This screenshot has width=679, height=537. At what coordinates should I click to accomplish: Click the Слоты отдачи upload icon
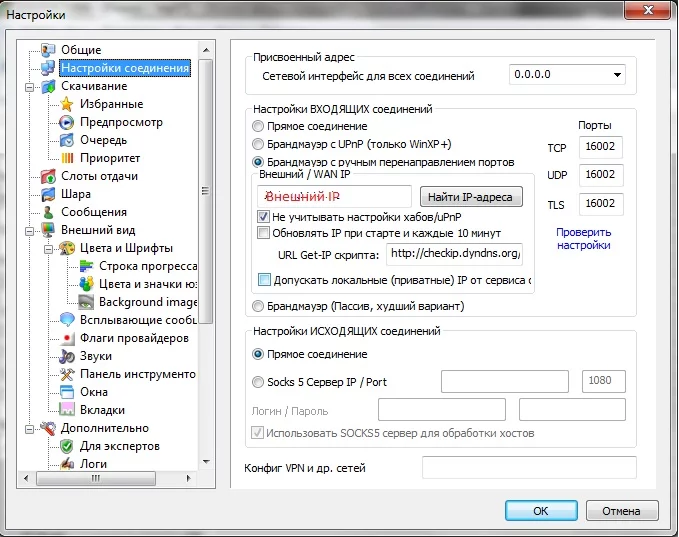[x=48, y=176]
